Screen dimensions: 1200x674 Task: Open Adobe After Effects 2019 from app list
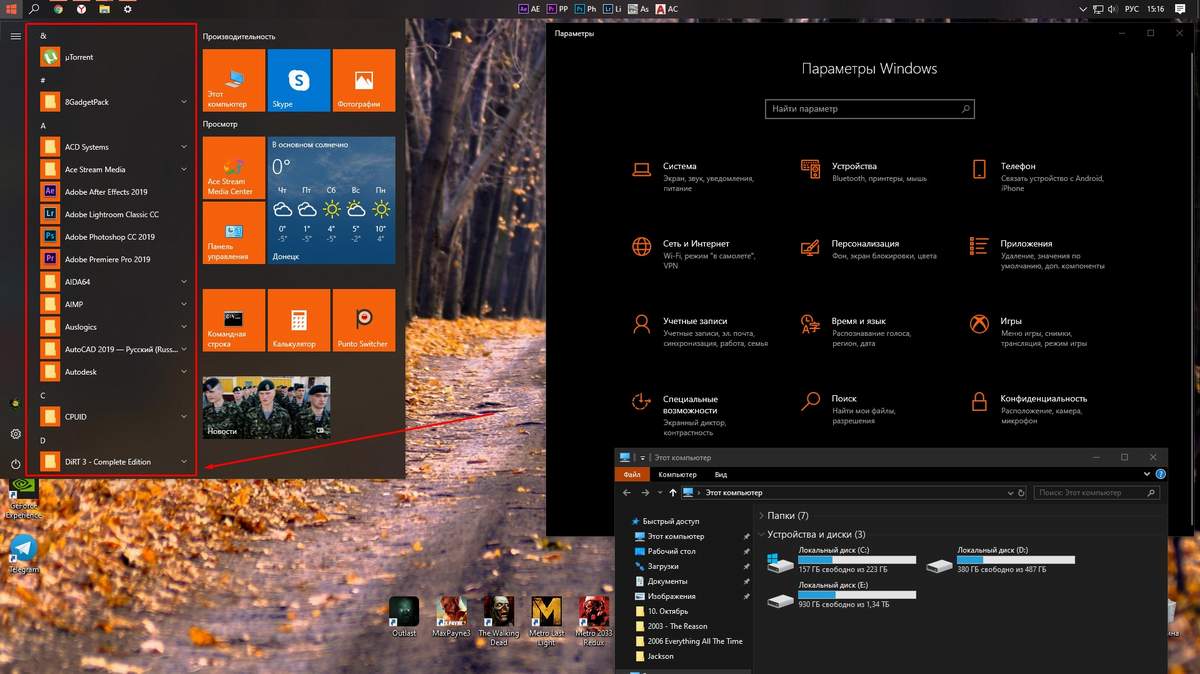click(x=105, y=192)
